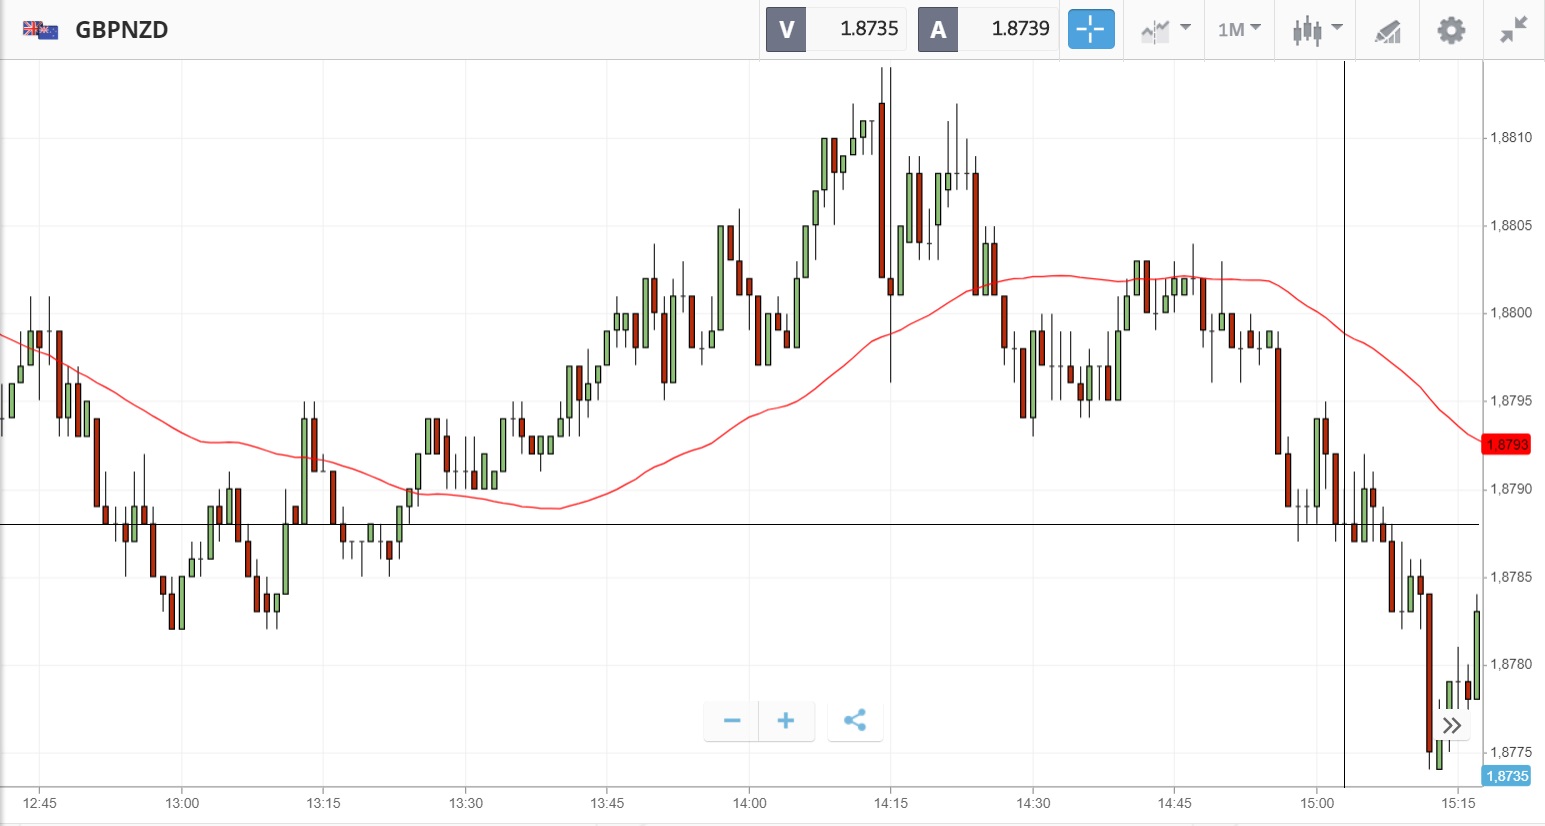The image size is (1545, 826).
Task: Share the chart via share icon
Action: pos(855,720)
